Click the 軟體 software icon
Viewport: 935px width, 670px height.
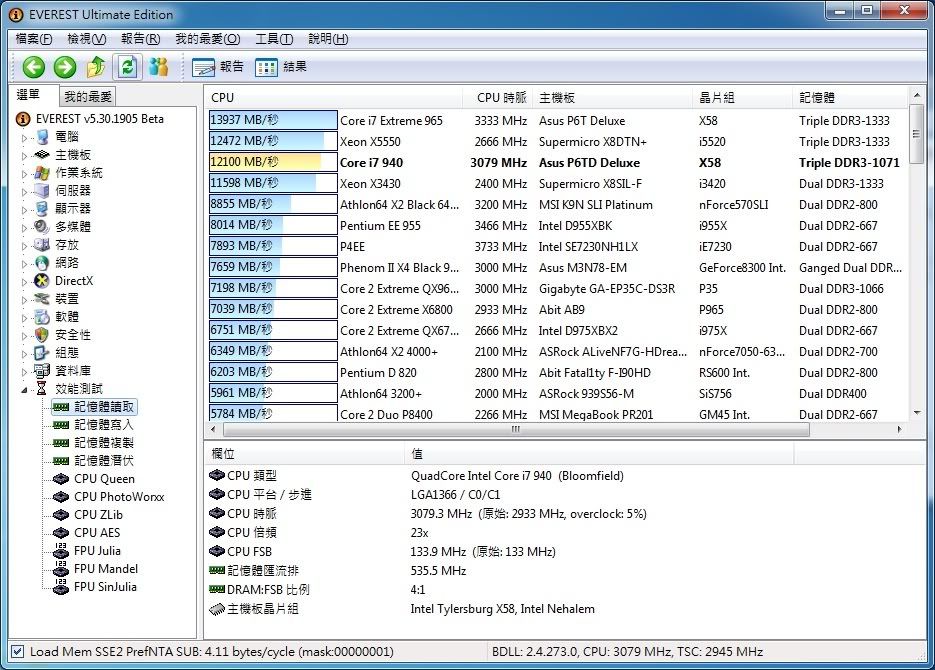[x=42, y=317]
